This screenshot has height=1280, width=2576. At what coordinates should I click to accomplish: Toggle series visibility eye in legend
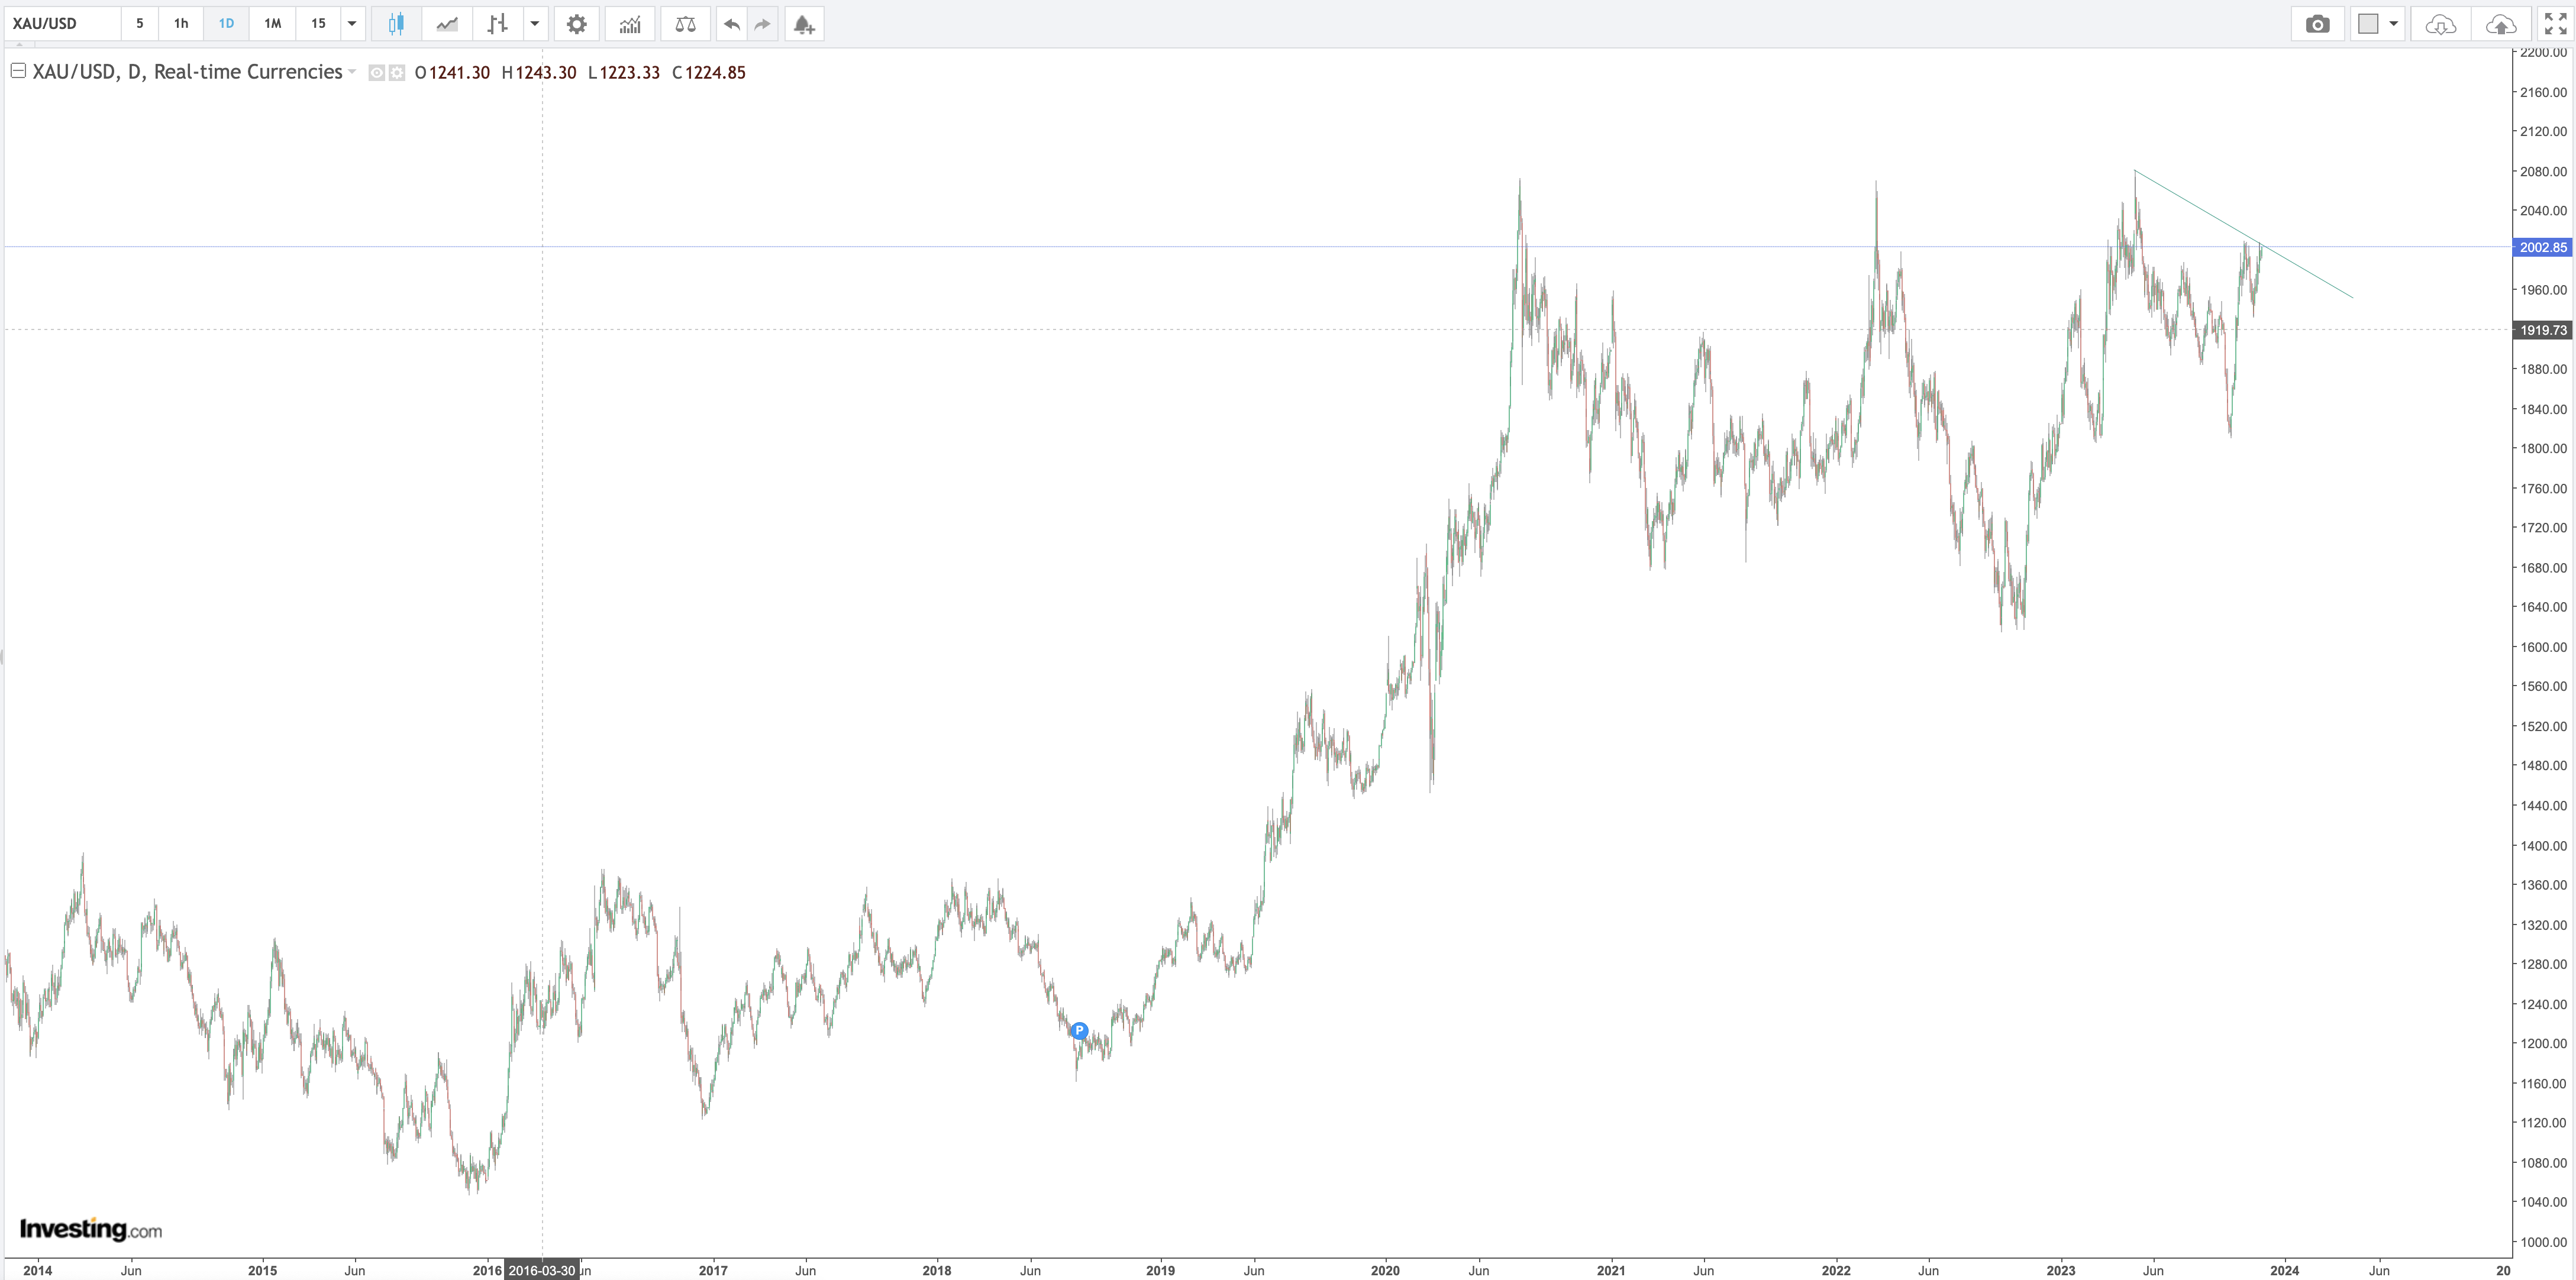(x=377, y=72)
